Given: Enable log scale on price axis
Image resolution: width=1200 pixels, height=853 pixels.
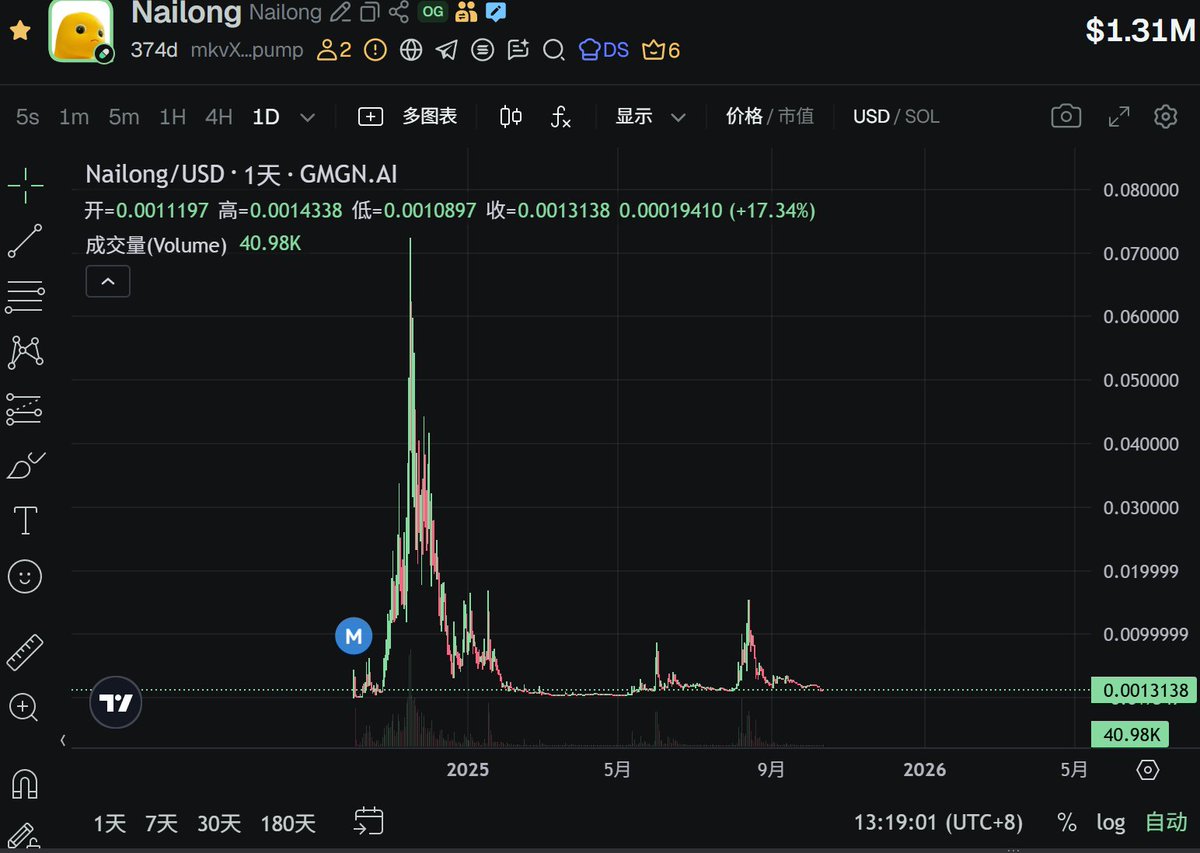Looking at the screenshot, I should click(x=1110, y=822).
